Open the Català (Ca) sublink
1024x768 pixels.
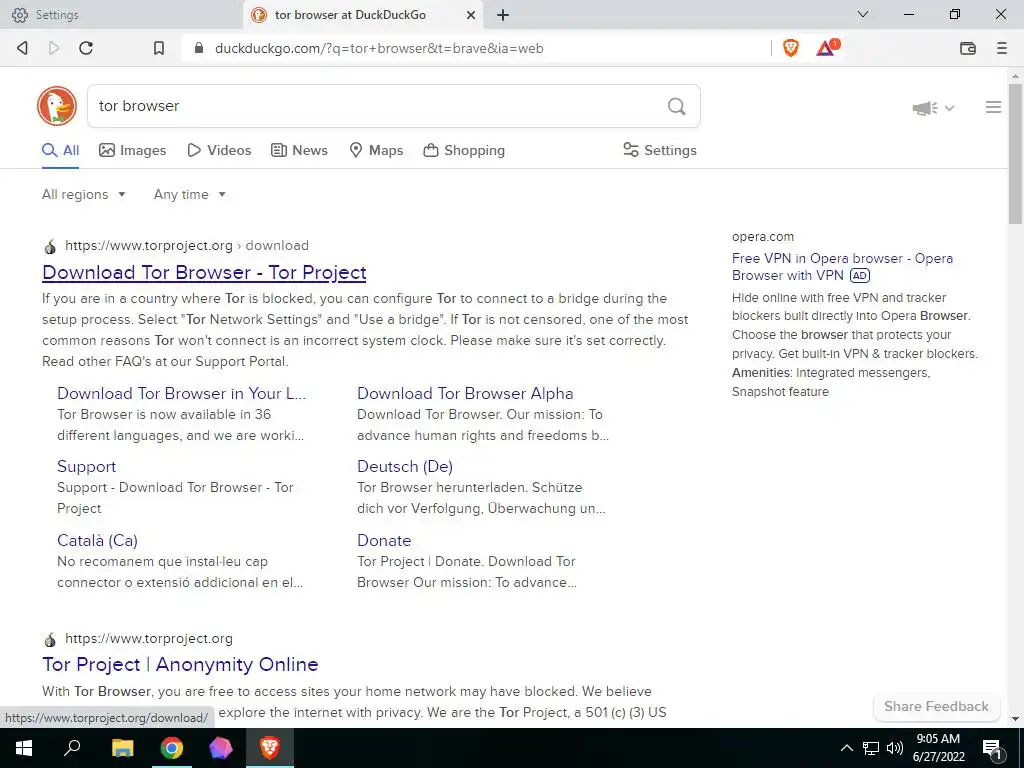[97, 540]
